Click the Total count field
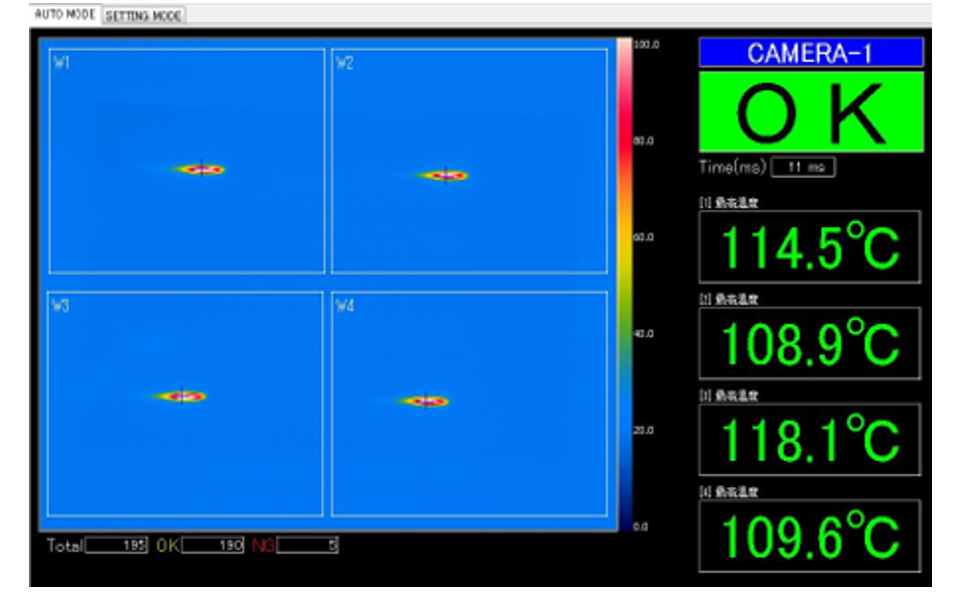Image resolution: width=960 pixels, height=600 pixels. (117, 545)
